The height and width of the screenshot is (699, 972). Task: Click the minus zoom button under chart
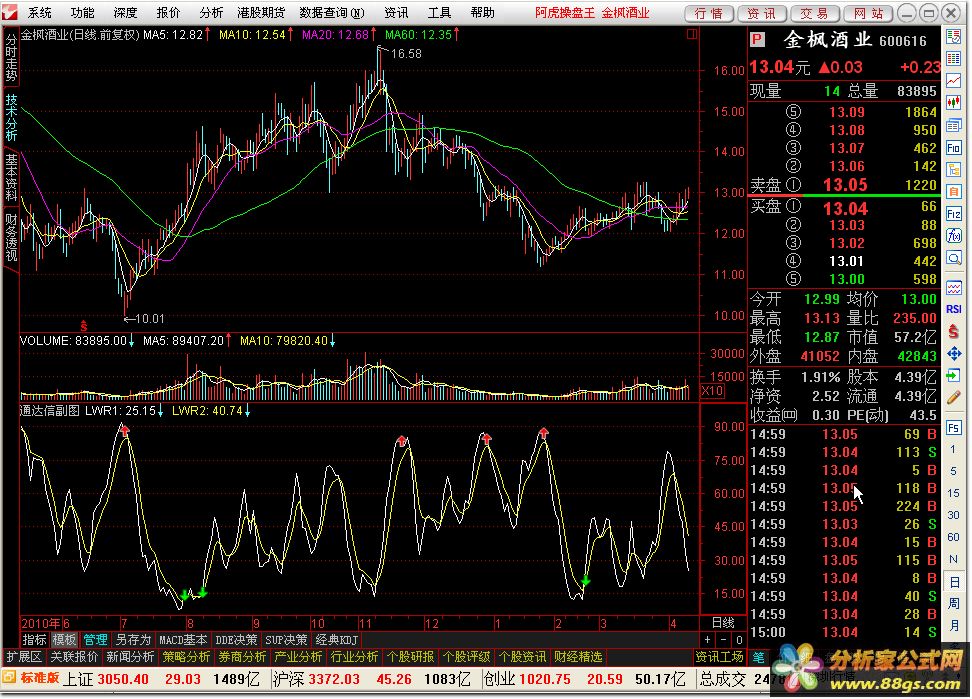pos(723,640)
